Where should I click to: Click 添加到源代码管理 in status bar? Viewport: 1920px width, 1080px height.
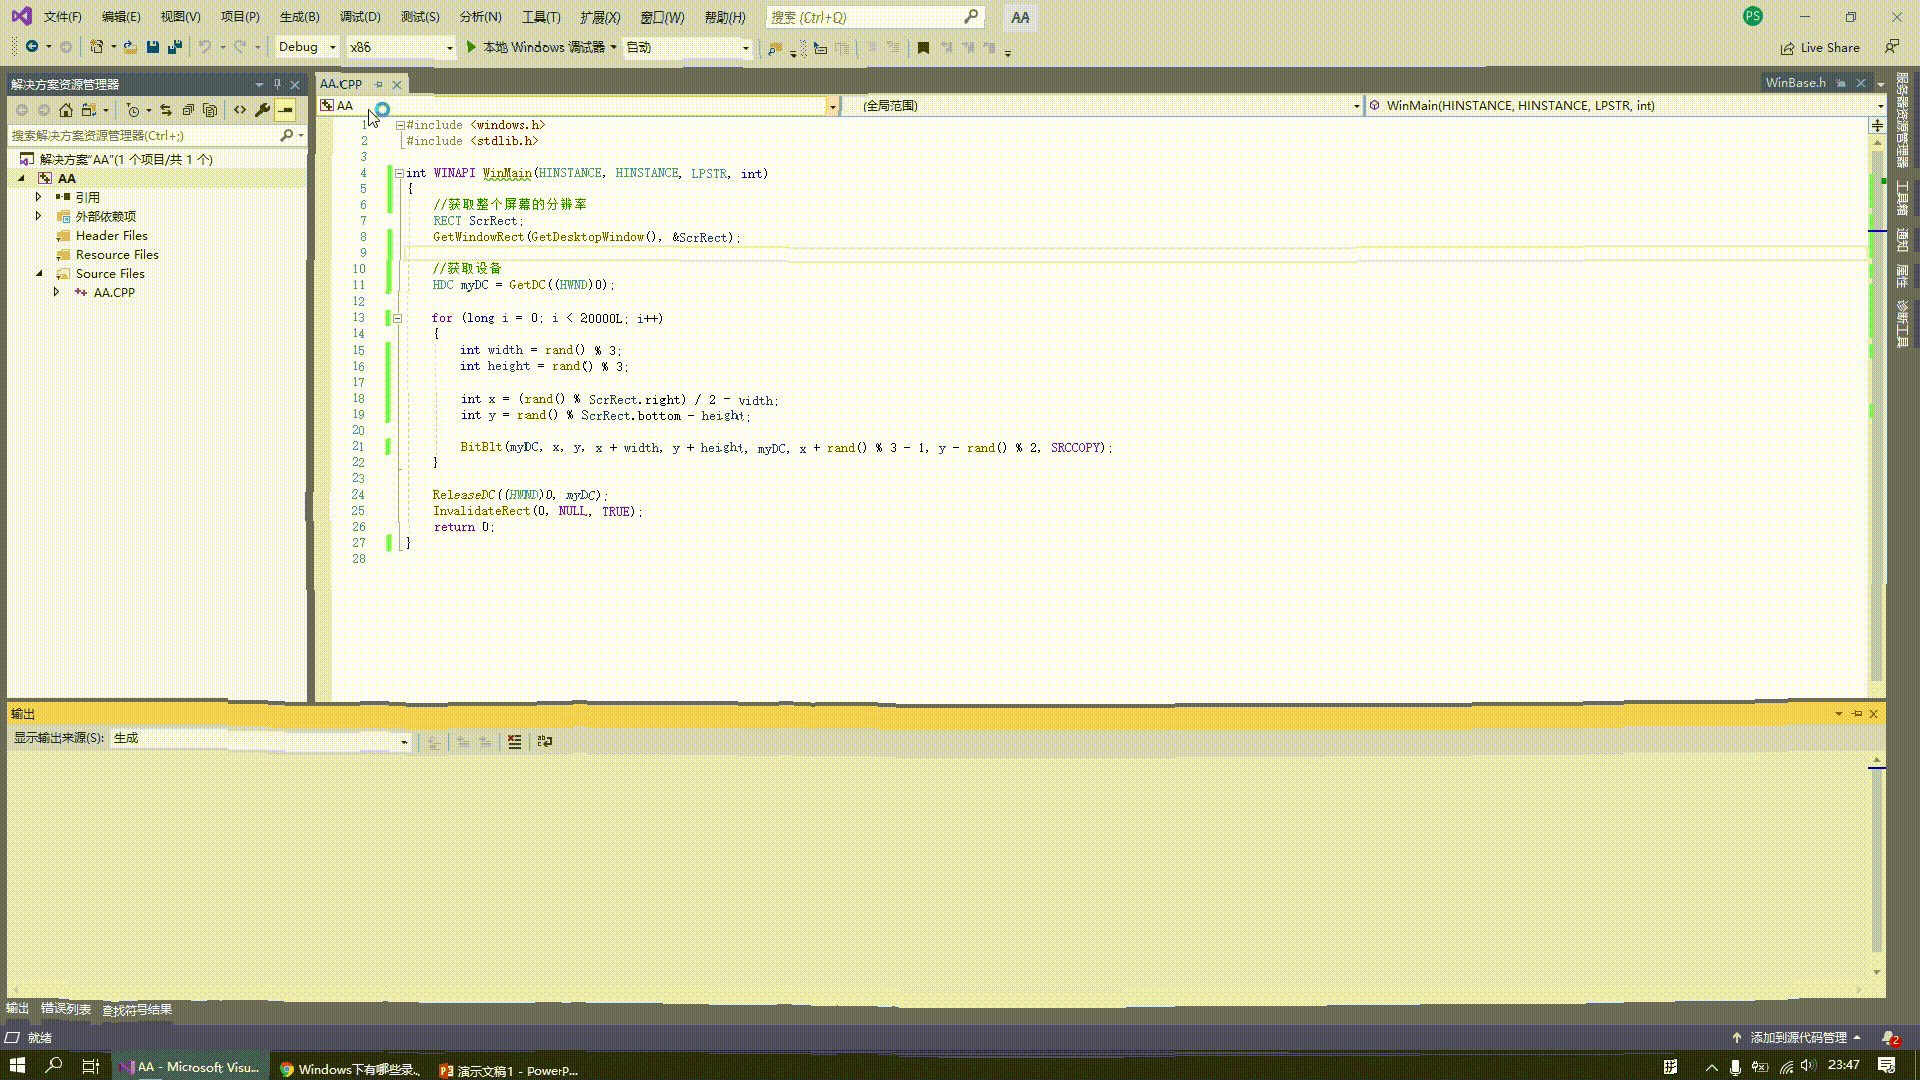tap(1797, 1038)
